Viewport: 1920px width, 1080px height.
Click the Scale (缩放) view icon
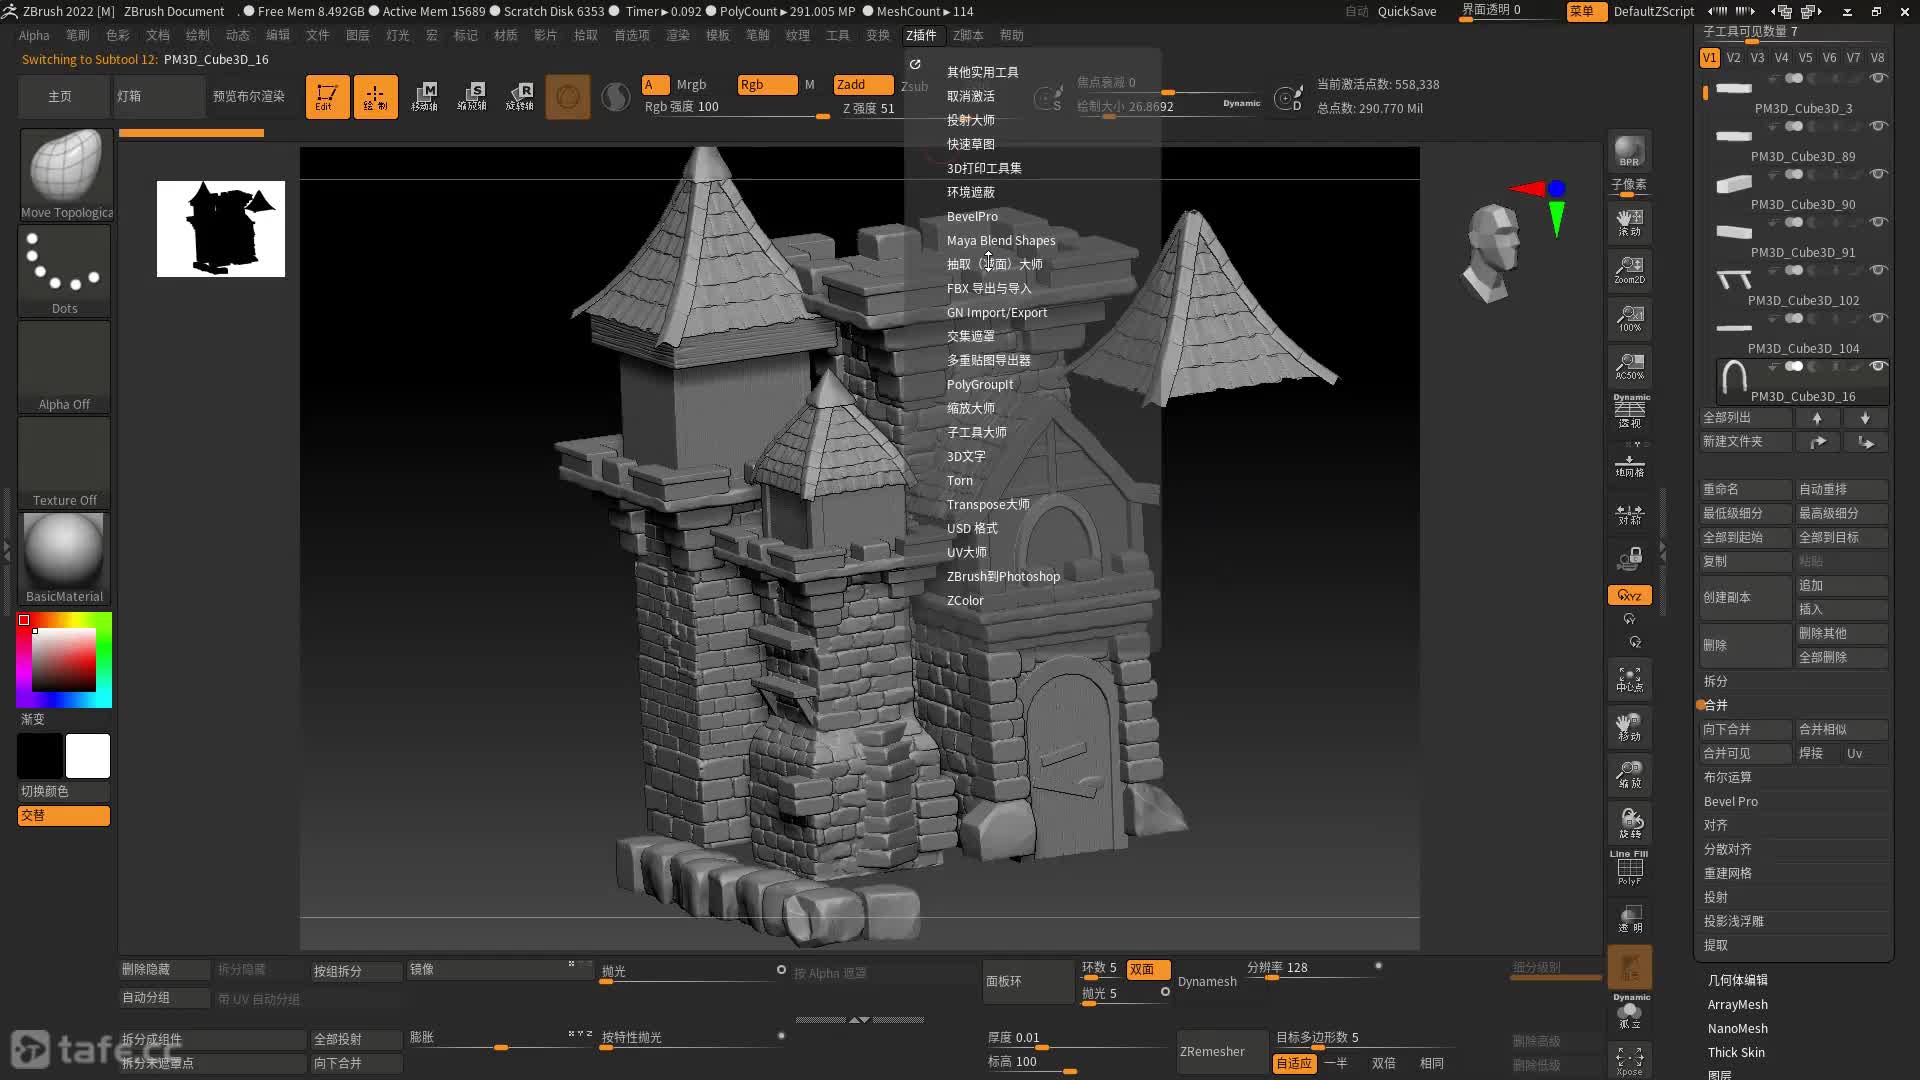(1629, 775)
